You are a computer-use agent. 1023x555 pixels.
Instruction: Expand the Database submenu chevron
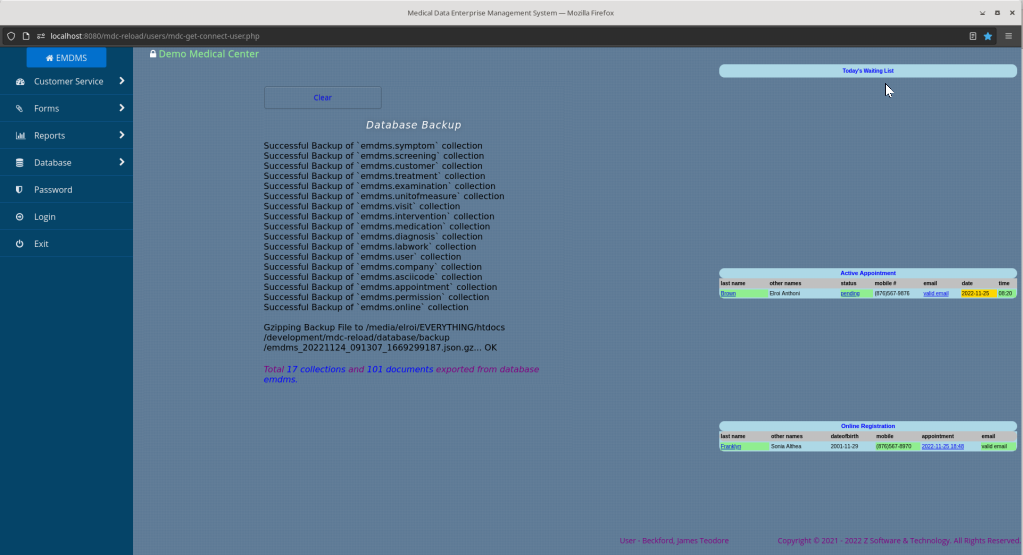[x=121, y=162]
